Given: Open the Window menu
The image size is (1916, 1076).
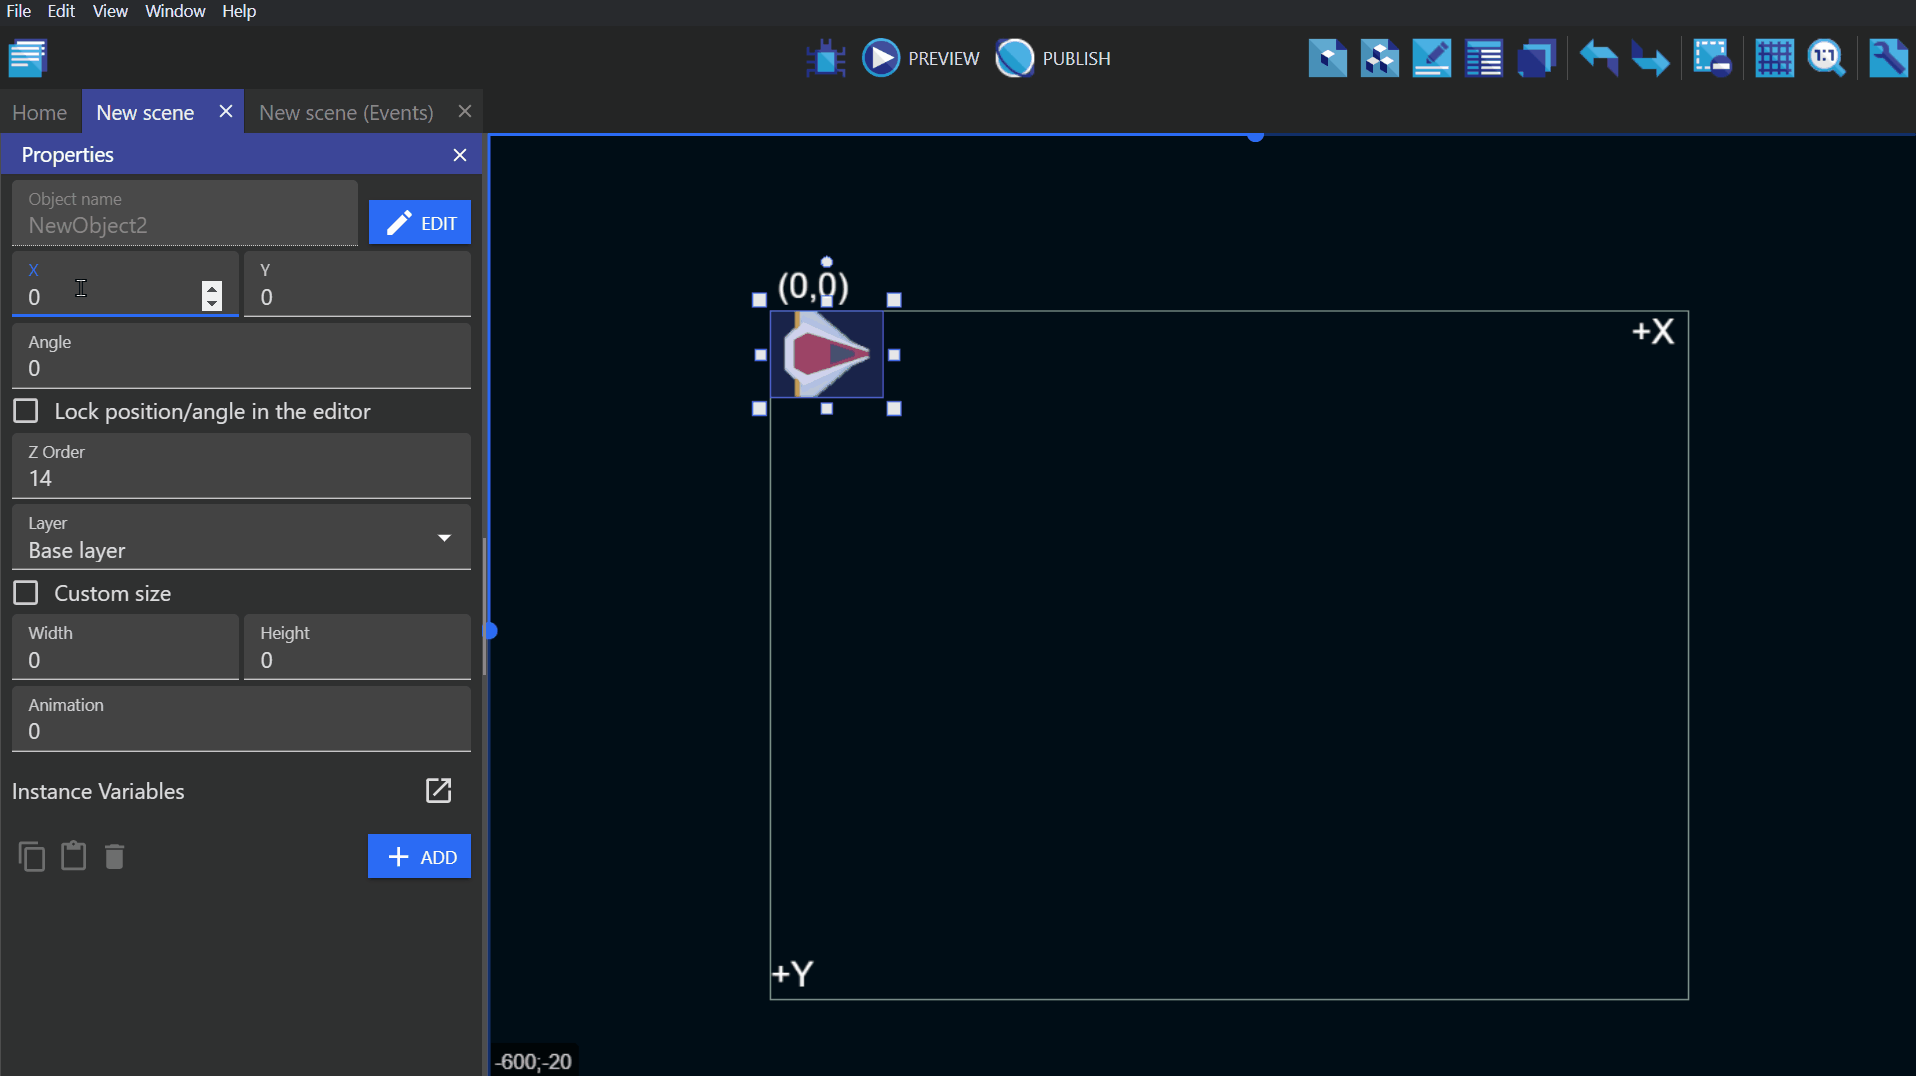Looking at the screenshot, I should (x=174, y=11).
